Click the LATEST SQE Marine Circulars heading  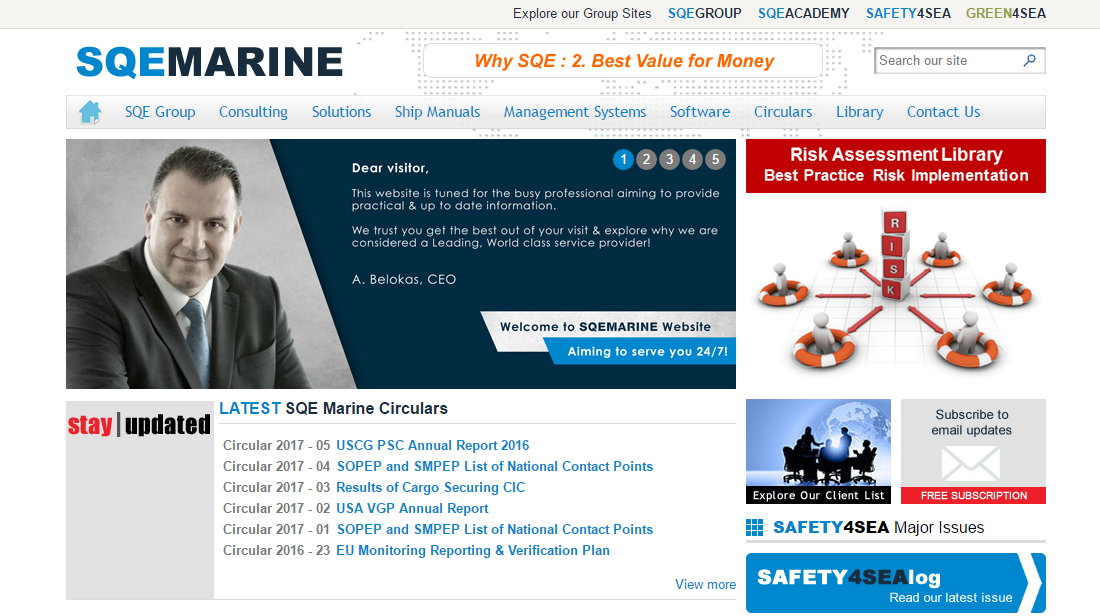(333, 408)
